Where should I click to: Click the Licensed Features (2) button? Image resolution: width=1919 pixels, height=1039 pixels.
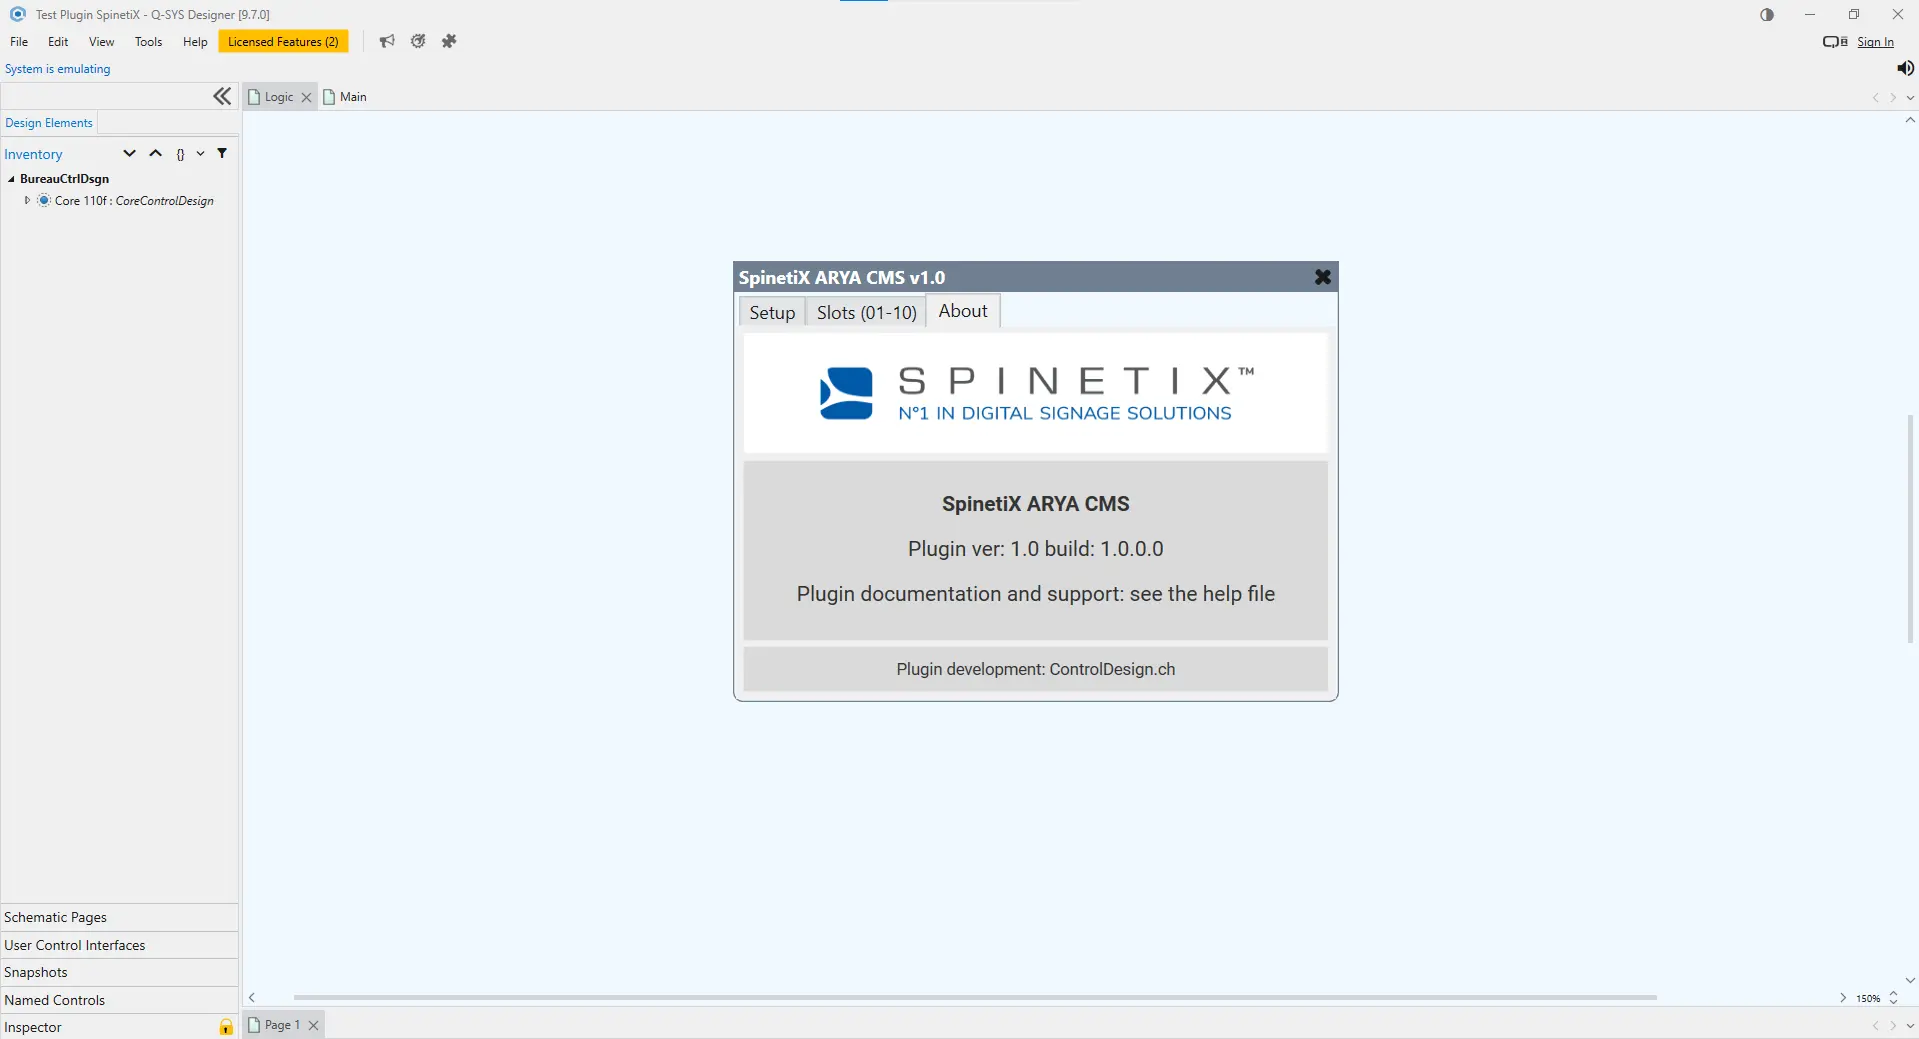283,42
